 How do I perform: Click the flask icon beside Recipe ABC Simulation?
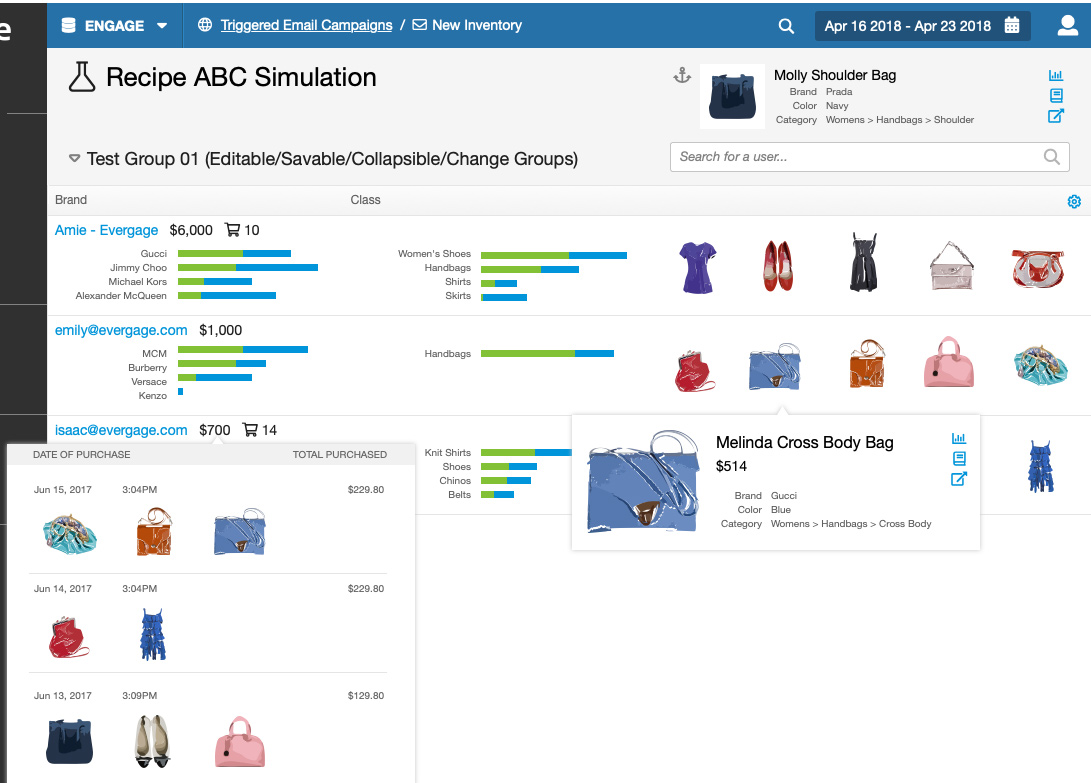tap(81, 77)
